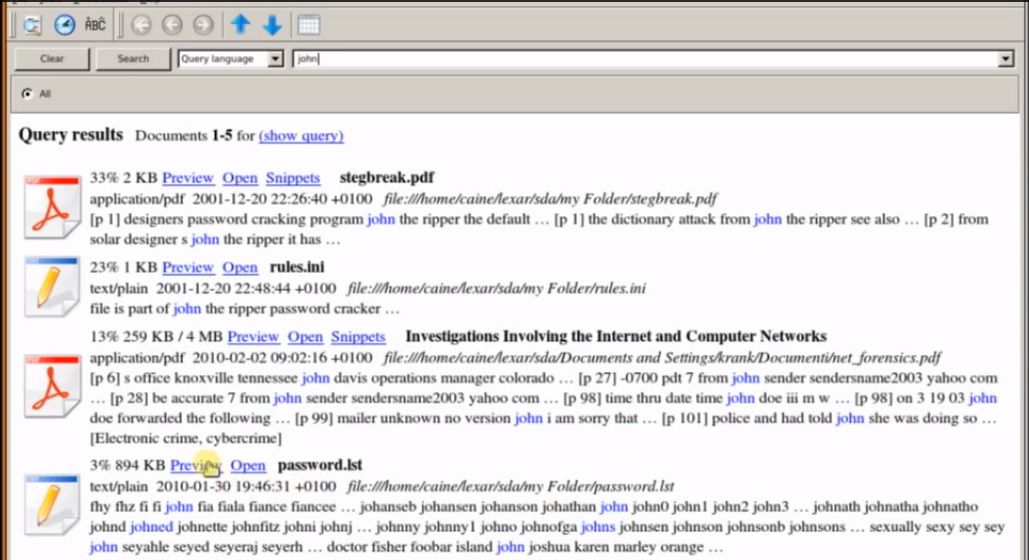
Task: Click password.lst pencil text icon
Action: pyautogui.click(x=52, y=504)
